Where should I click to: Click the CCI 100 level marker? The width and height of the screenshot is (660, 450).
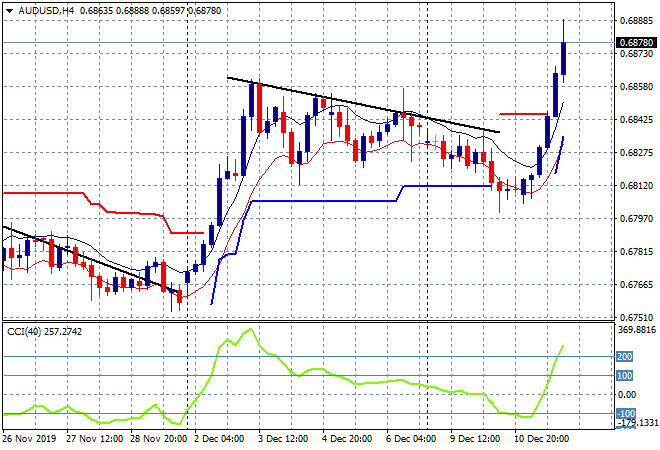[624, 375]
